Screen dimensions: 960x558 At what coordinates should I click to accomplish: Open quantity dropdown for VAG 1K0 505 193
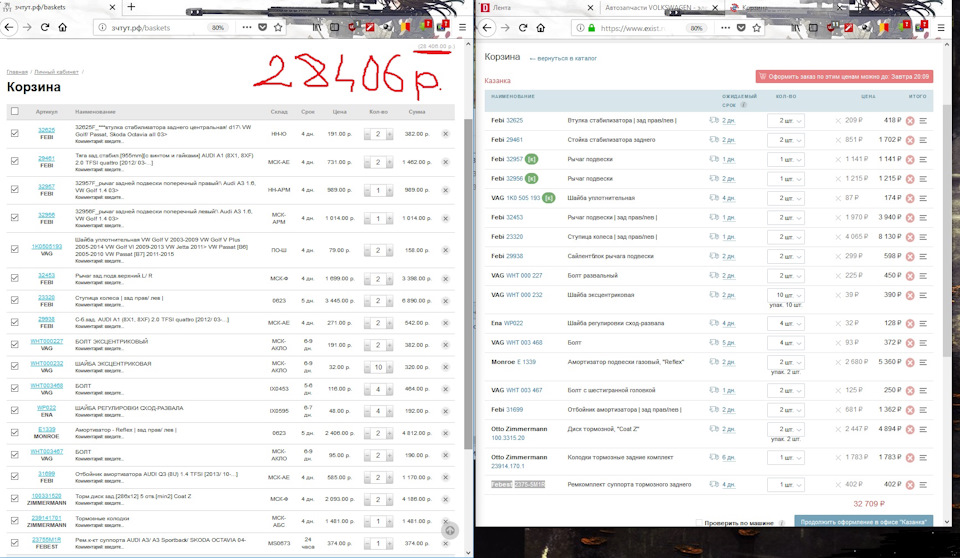(x=786, y=198)
